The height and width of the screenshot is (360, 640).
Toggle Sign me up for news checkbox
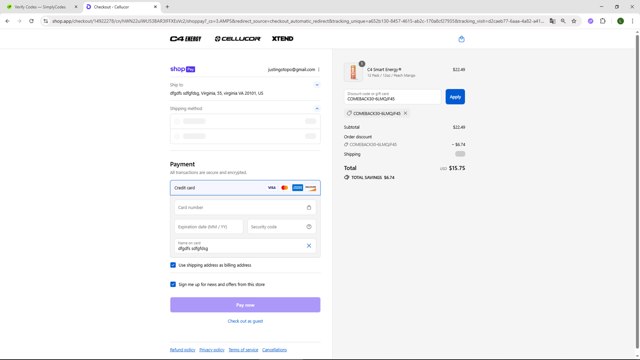click(x=173, y=284)
